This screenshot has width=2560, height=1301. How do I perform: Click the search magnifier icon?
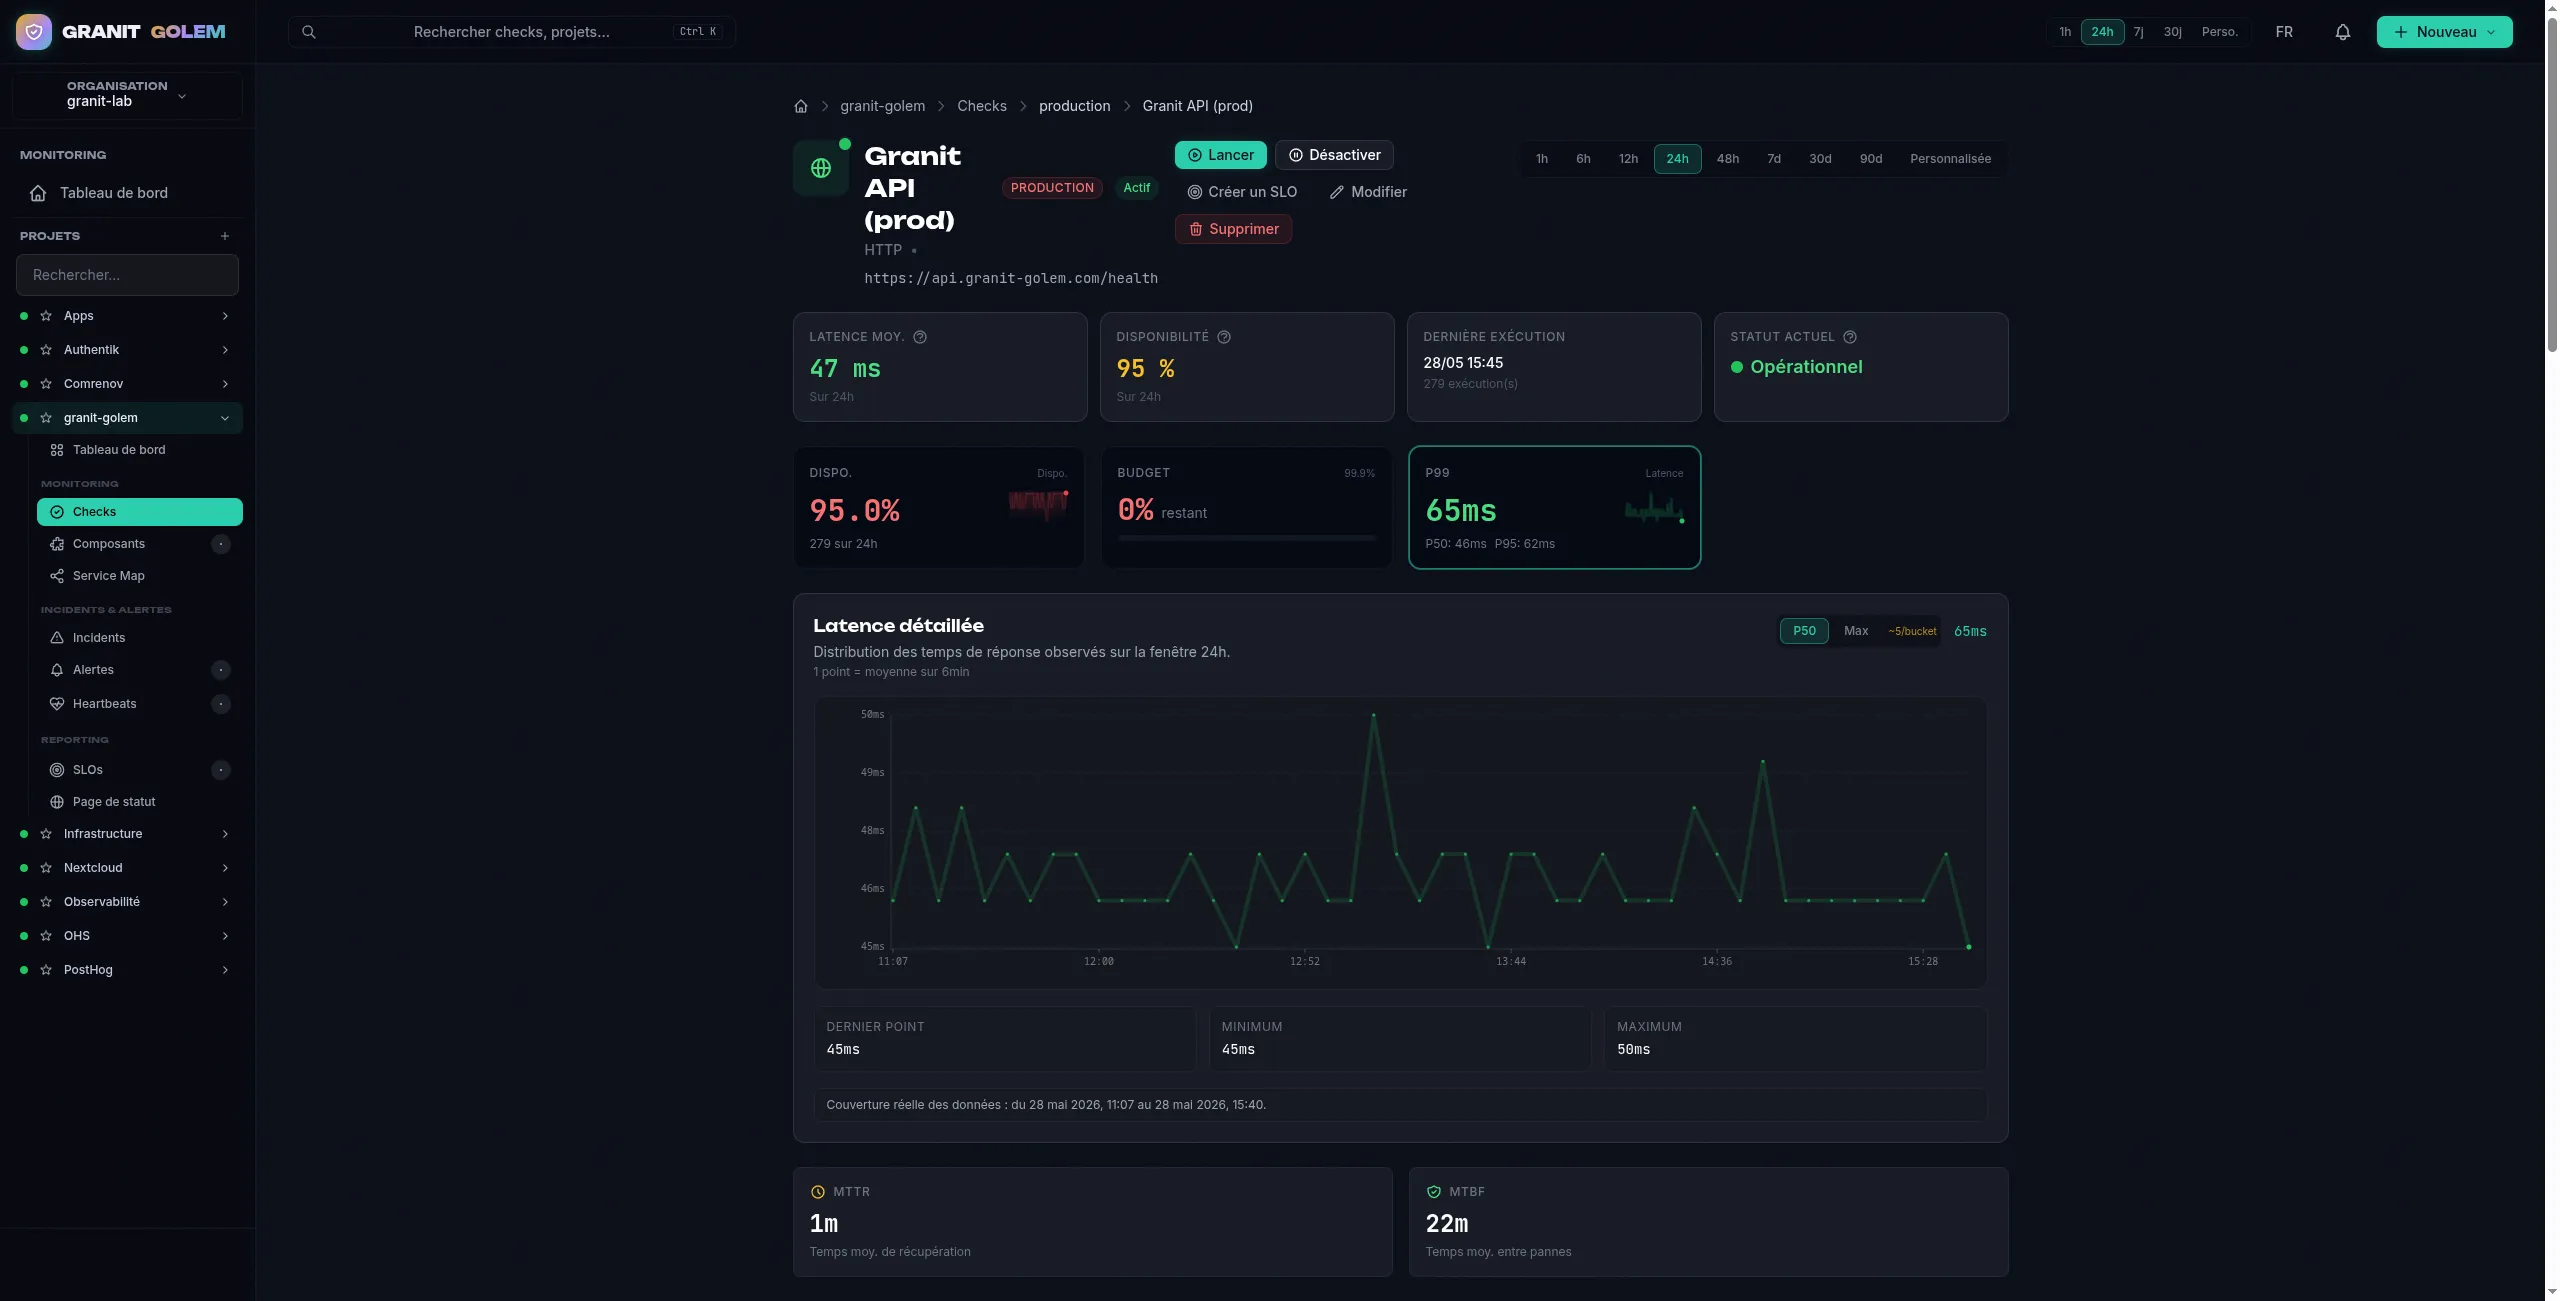click(x=309, y=32)
